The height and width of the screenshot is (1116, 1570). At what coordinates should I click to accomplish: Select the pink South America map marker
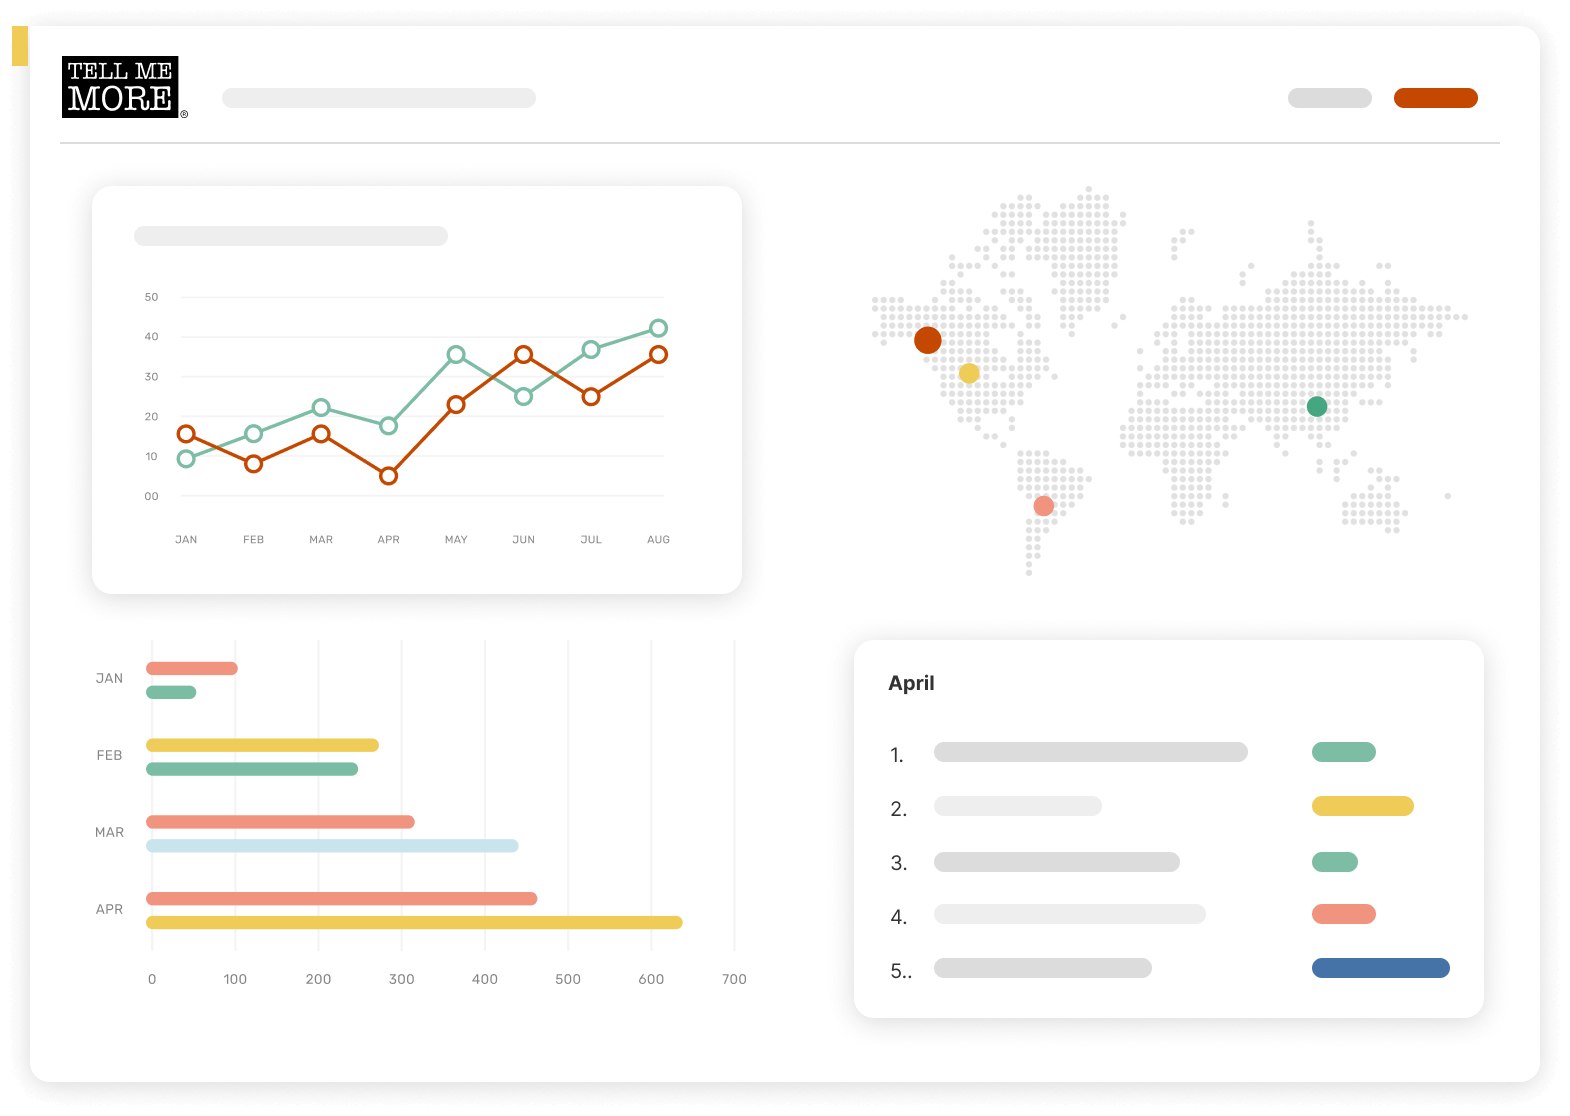[x=1043, y=506]
